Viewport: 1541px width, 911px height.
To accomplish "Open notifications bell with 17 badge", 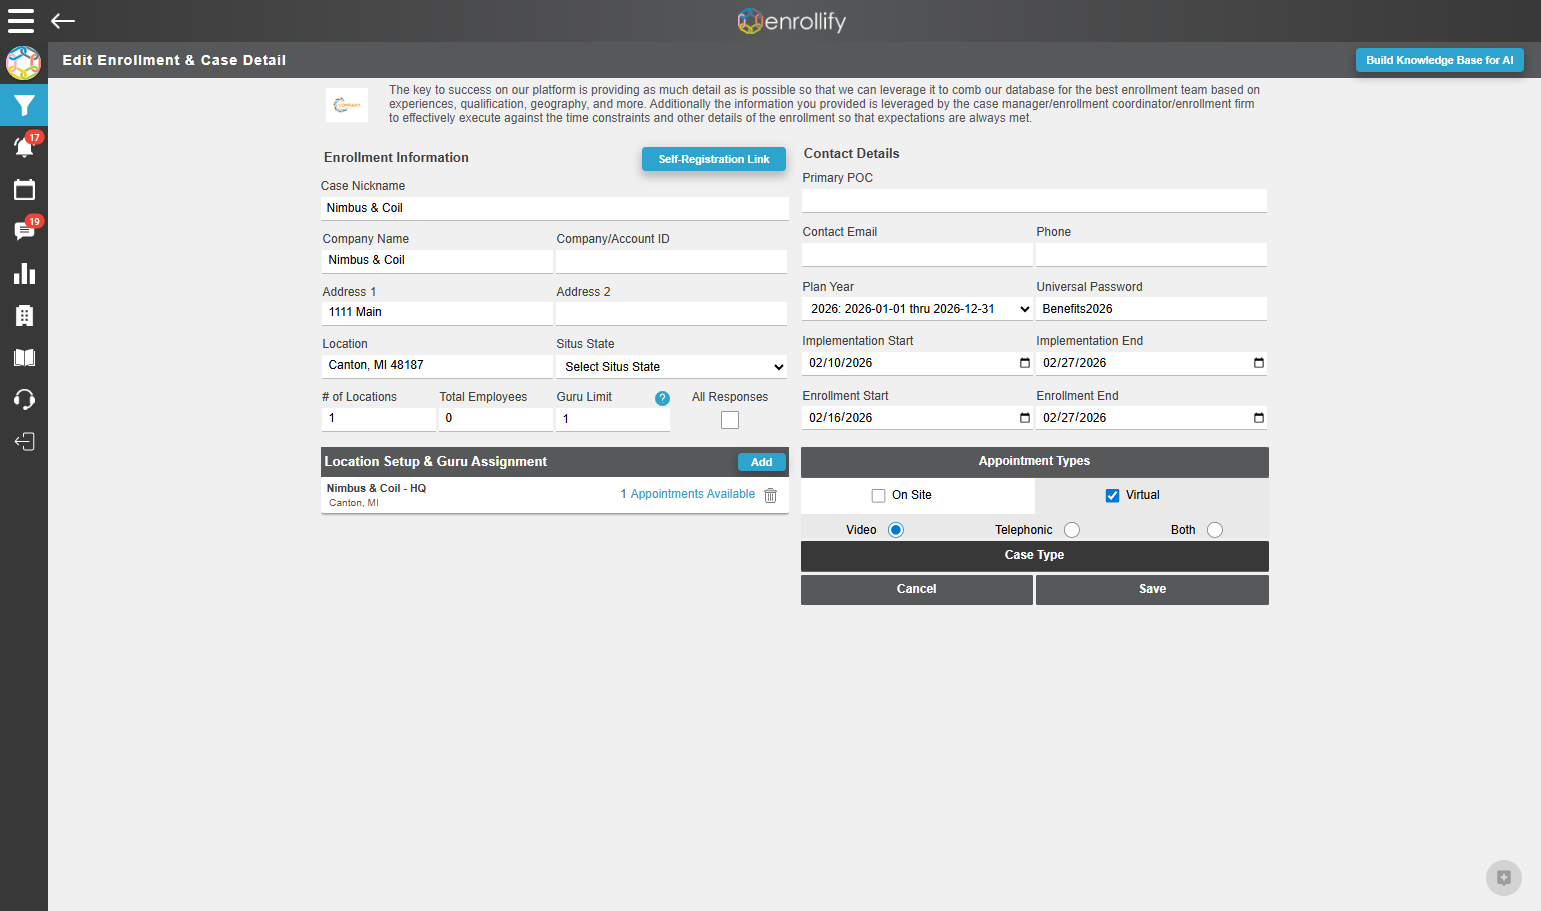I will point(25,146).
